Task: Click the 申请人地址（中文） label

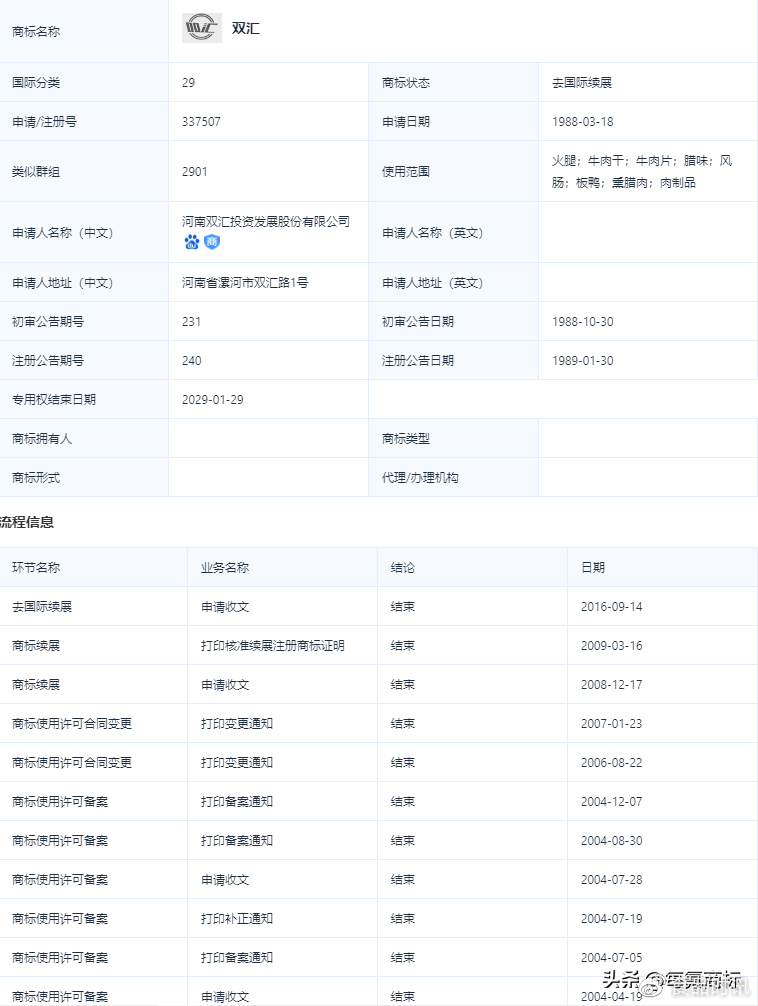Action: (62, 282)
